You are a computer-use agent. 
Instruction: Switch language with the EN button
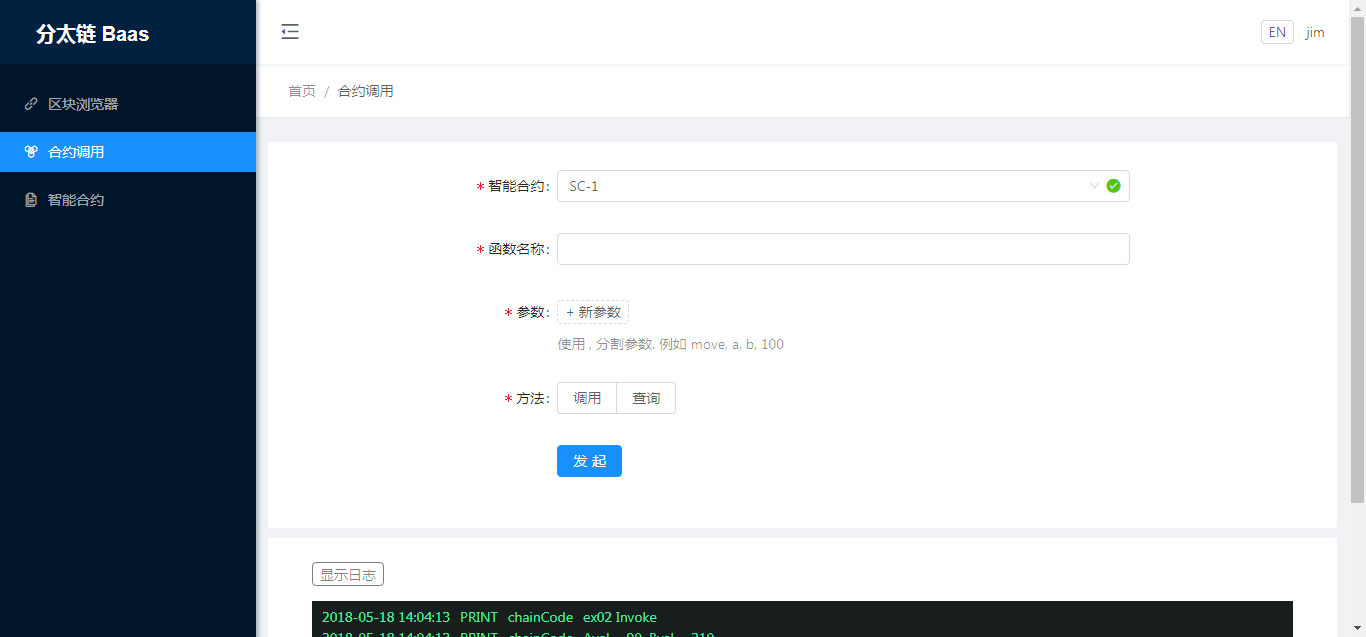pos(1277,32)
